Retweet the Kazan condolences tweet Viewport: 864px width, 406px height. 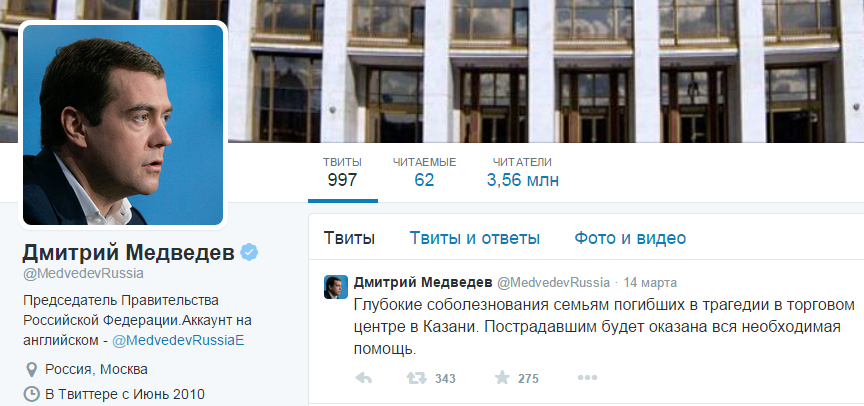[x=416, y=378]
